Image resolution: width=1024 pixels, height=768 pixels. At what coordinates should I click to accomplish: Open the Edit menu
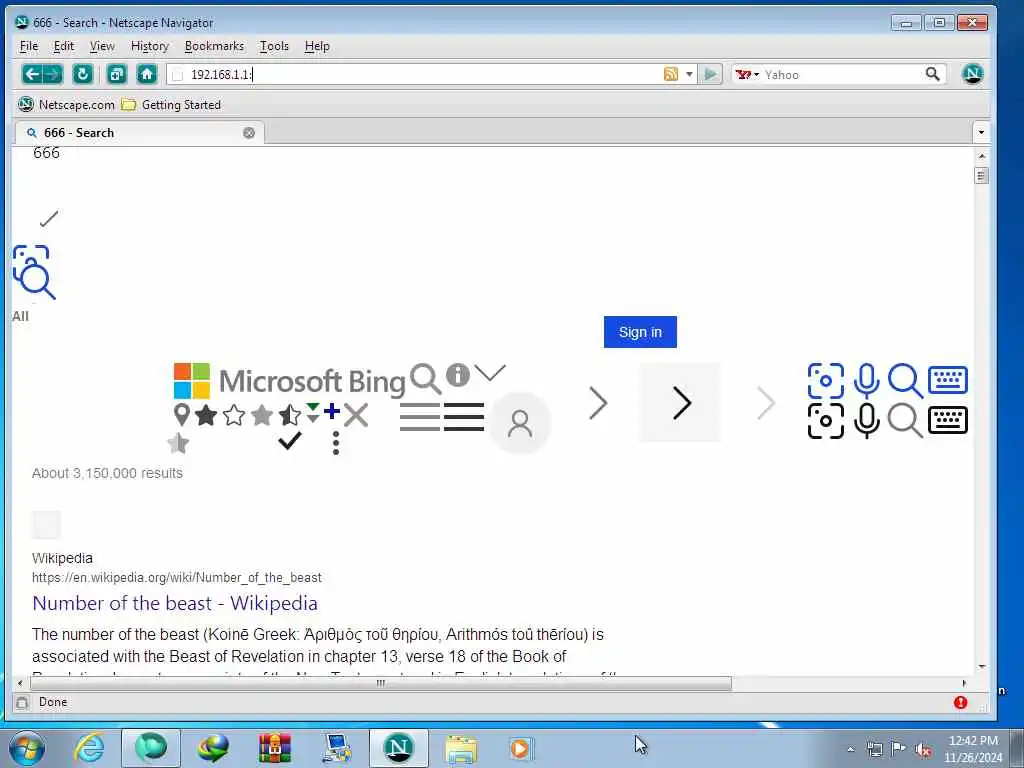(63, 46)
